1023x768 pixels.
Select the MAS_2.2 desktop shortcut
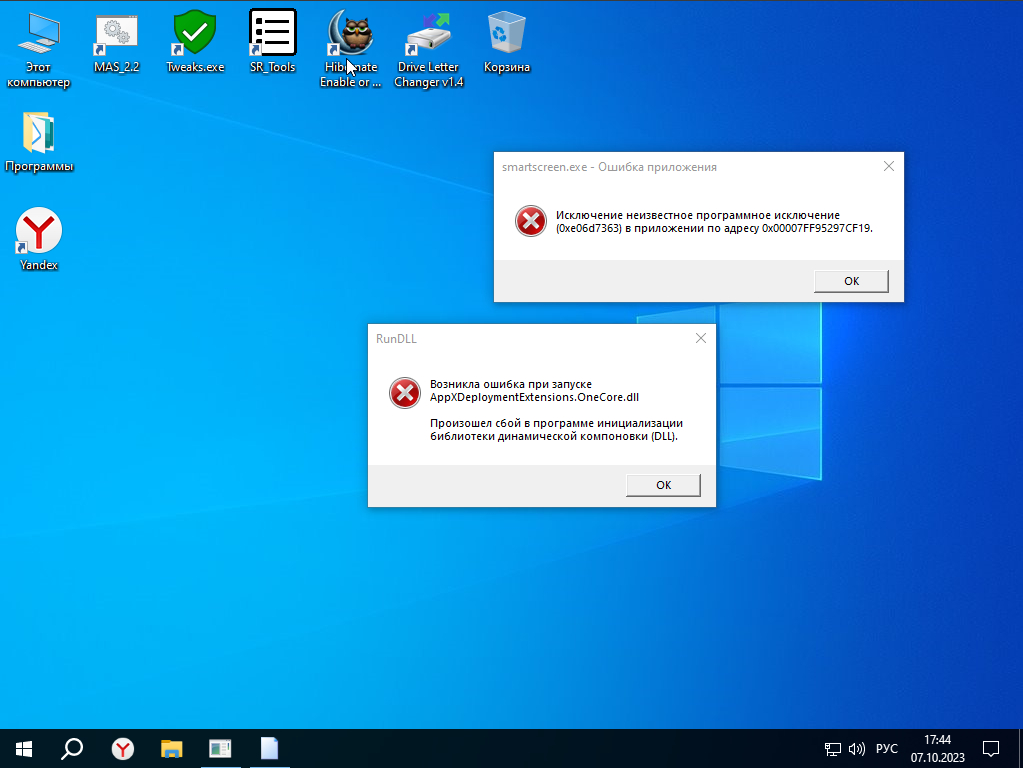116,44
